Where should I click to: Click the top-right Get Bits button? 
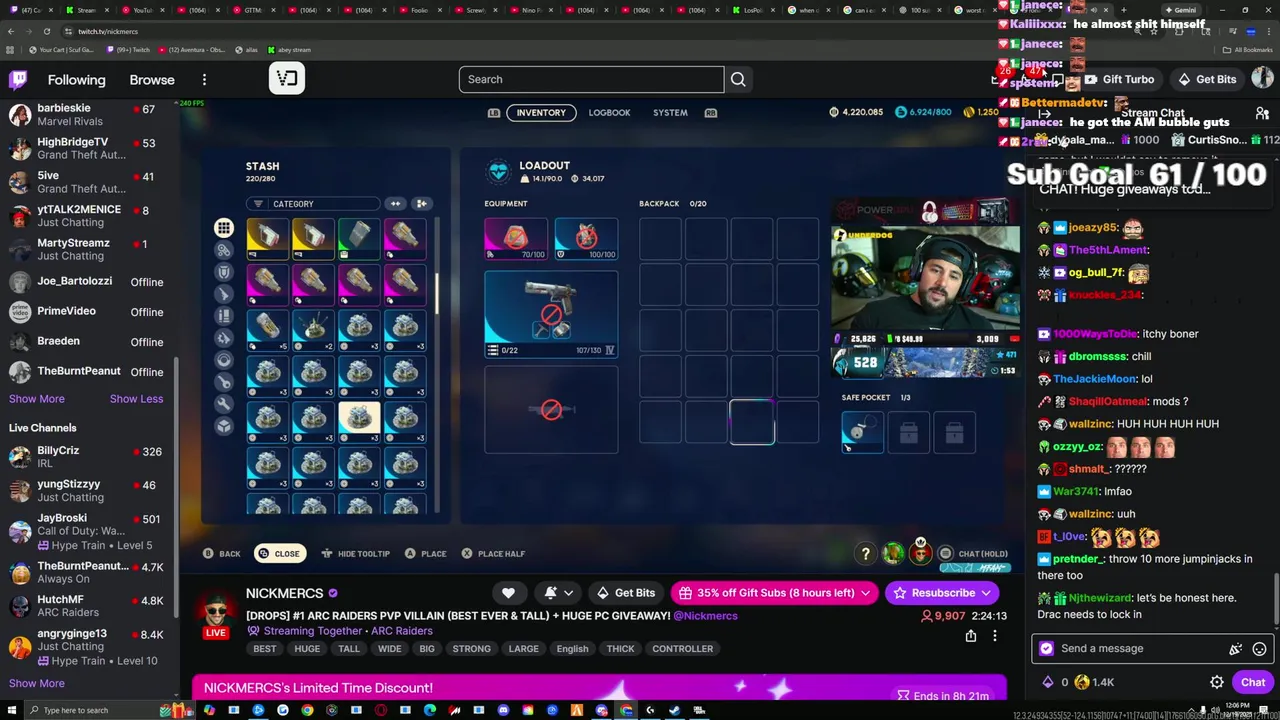(x=1207, y=79)
